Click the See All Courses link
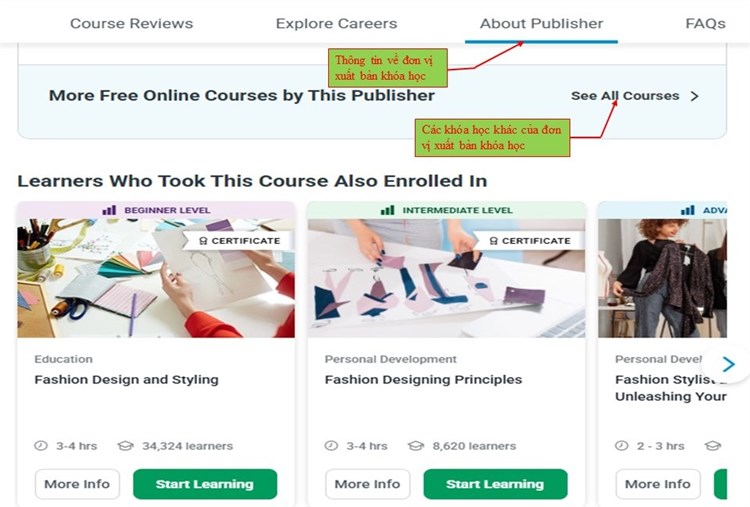750x507 pixels. pyautogui.click(x=625, y=96)
